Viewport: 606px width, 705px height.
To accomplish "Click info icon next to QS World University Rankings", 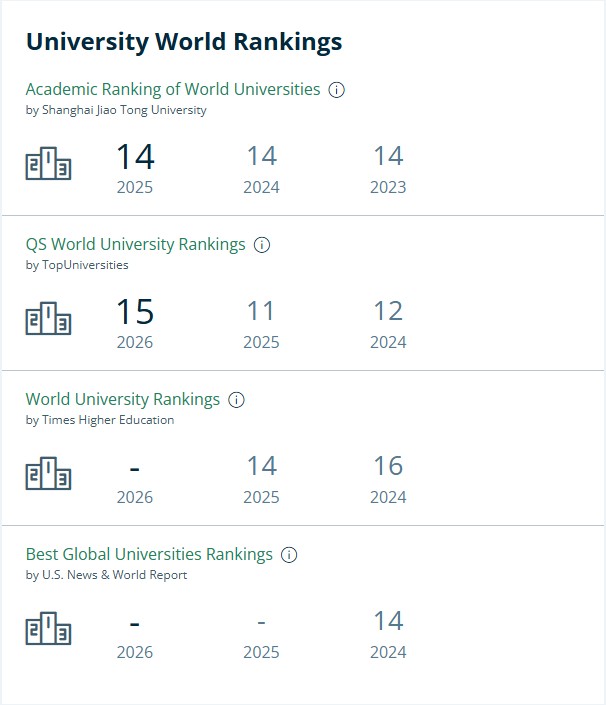I will click(262, 245).
